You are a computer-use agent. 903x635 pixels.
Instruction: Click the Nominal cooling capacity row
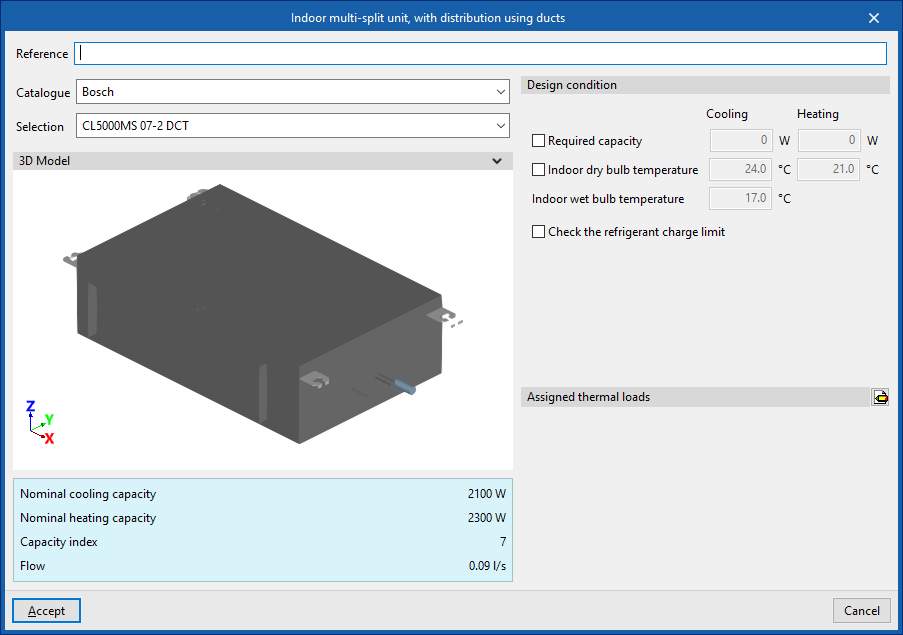(x=262, y=494)
